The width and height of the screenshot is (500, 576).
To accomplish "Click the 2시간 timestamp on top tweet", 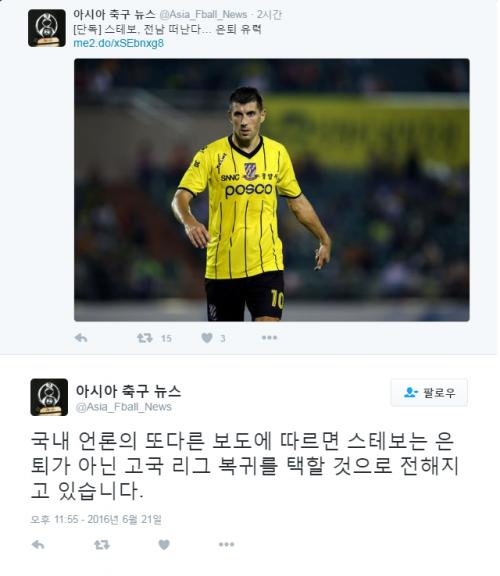I will pyautogui.click(x=269, y=15).
